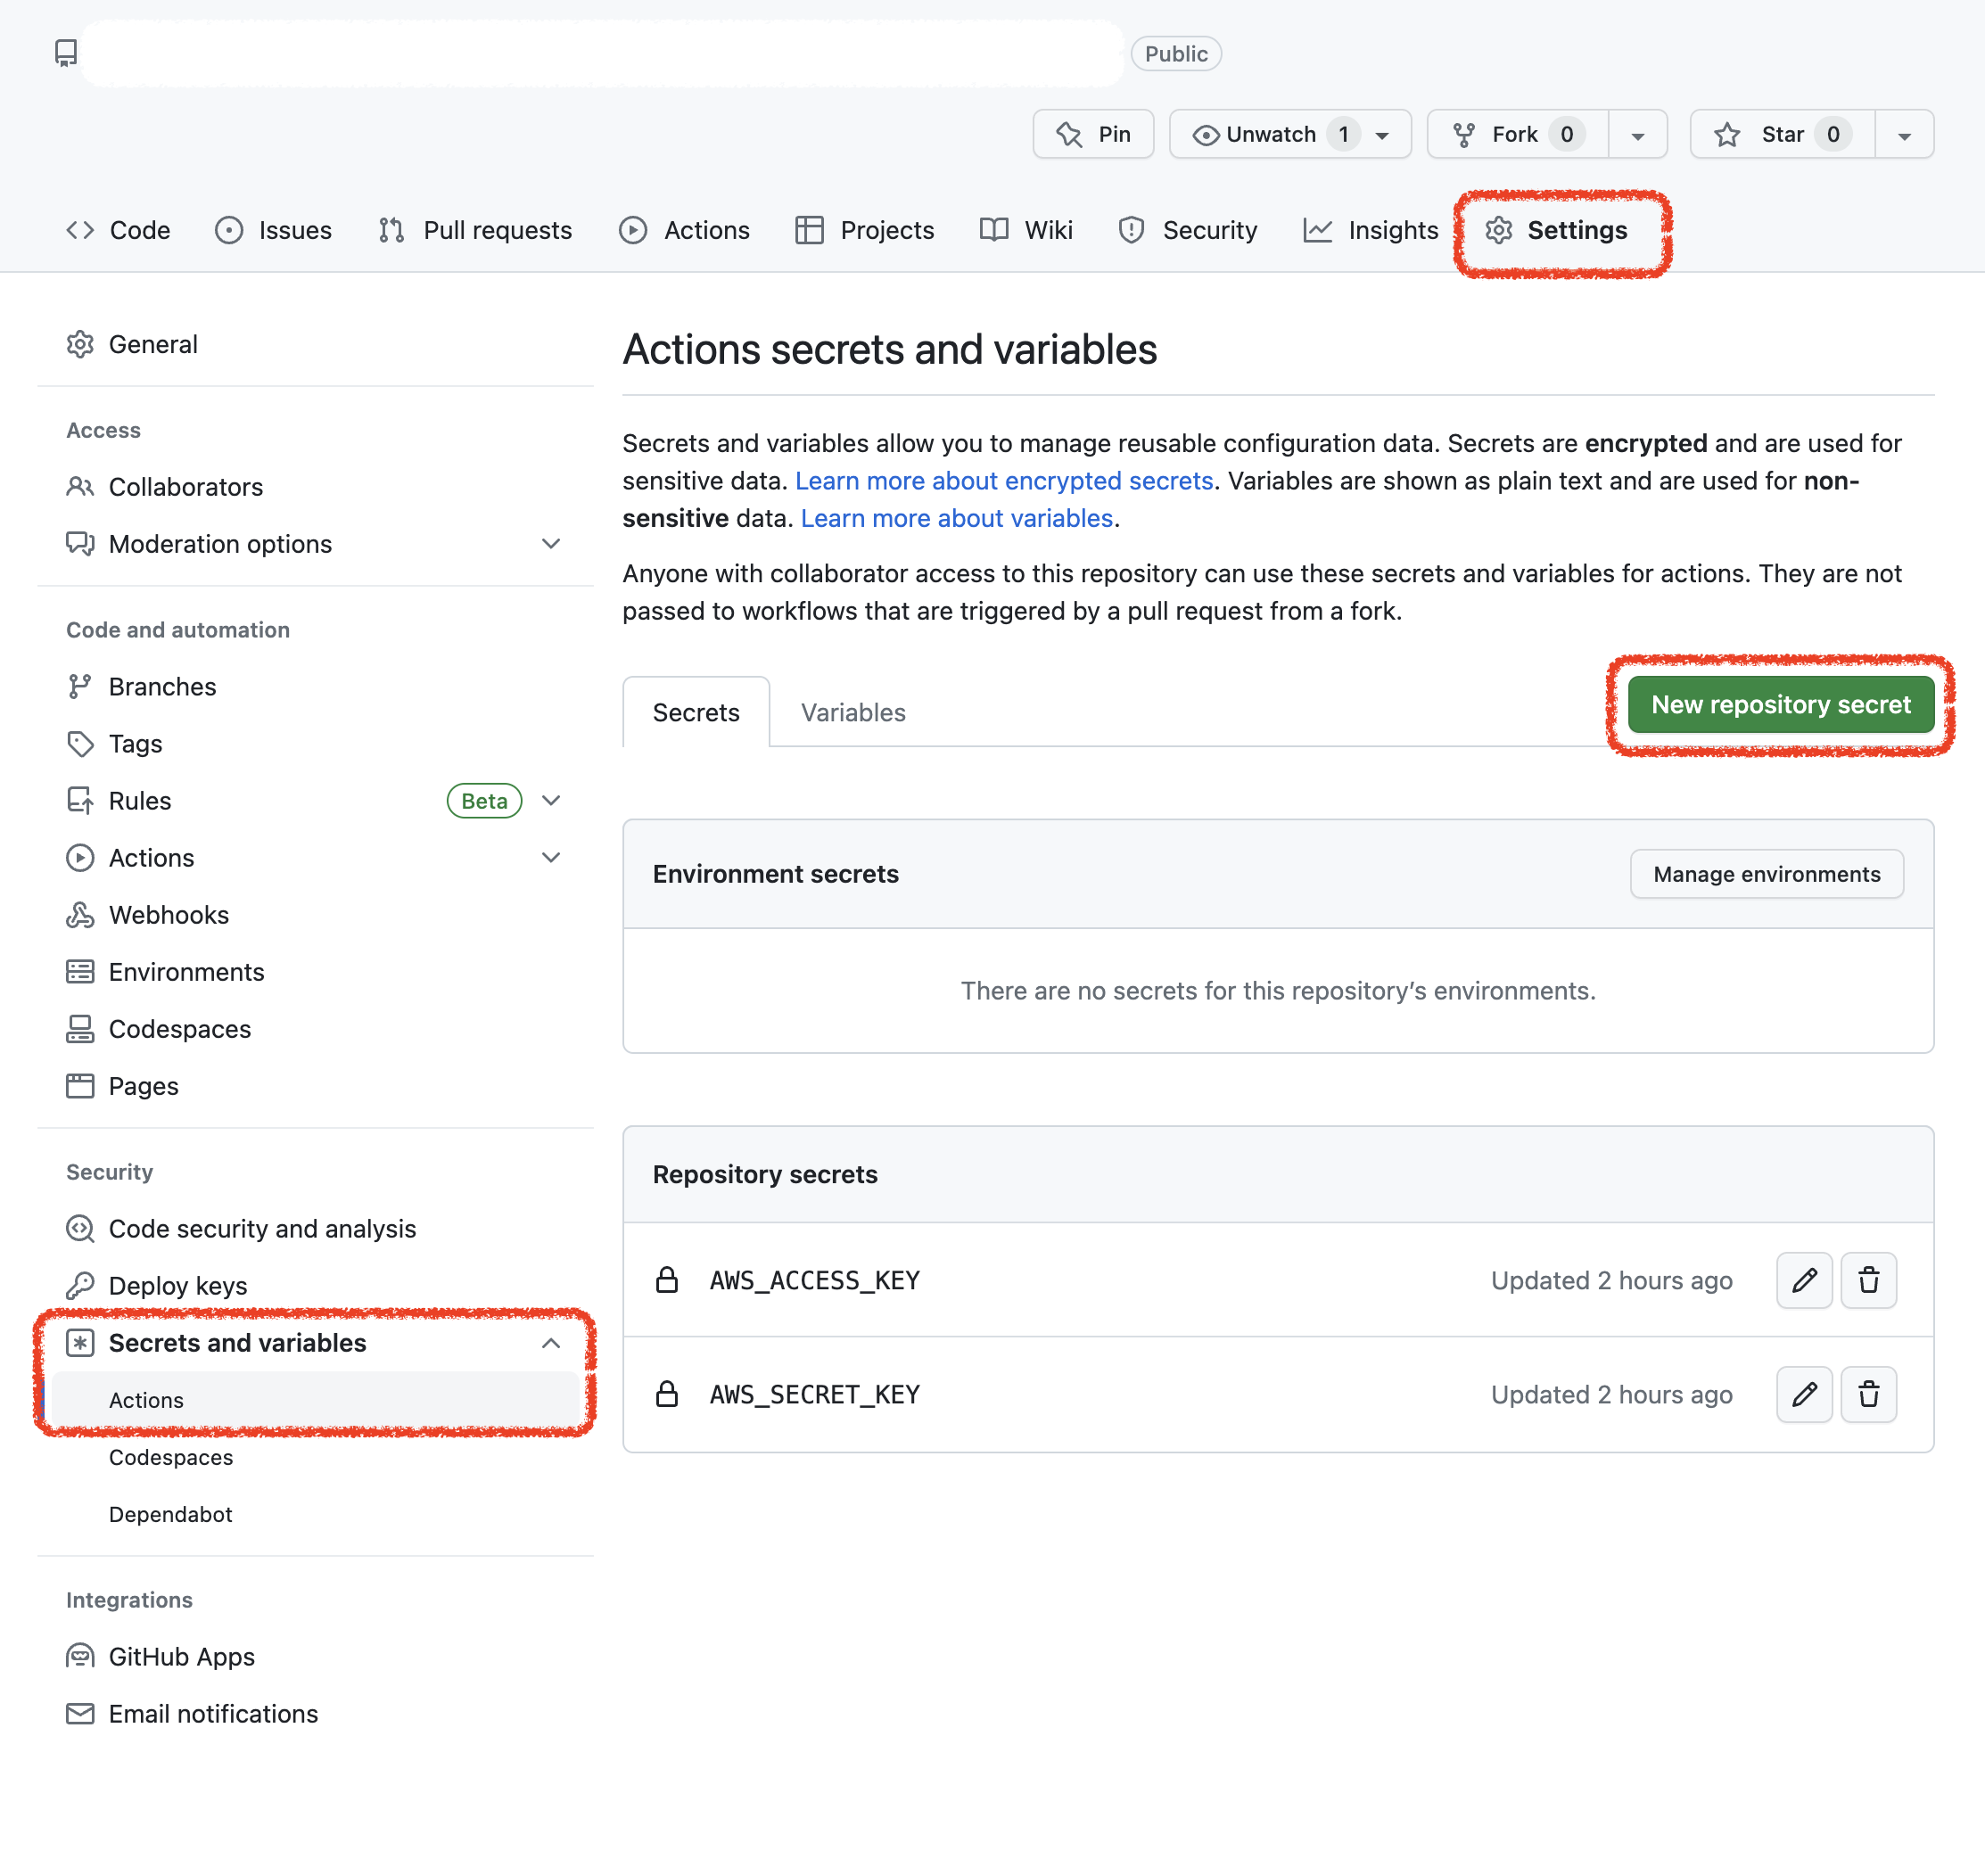
Task: Expand the Moderation options section
Action: click(550, 543)
